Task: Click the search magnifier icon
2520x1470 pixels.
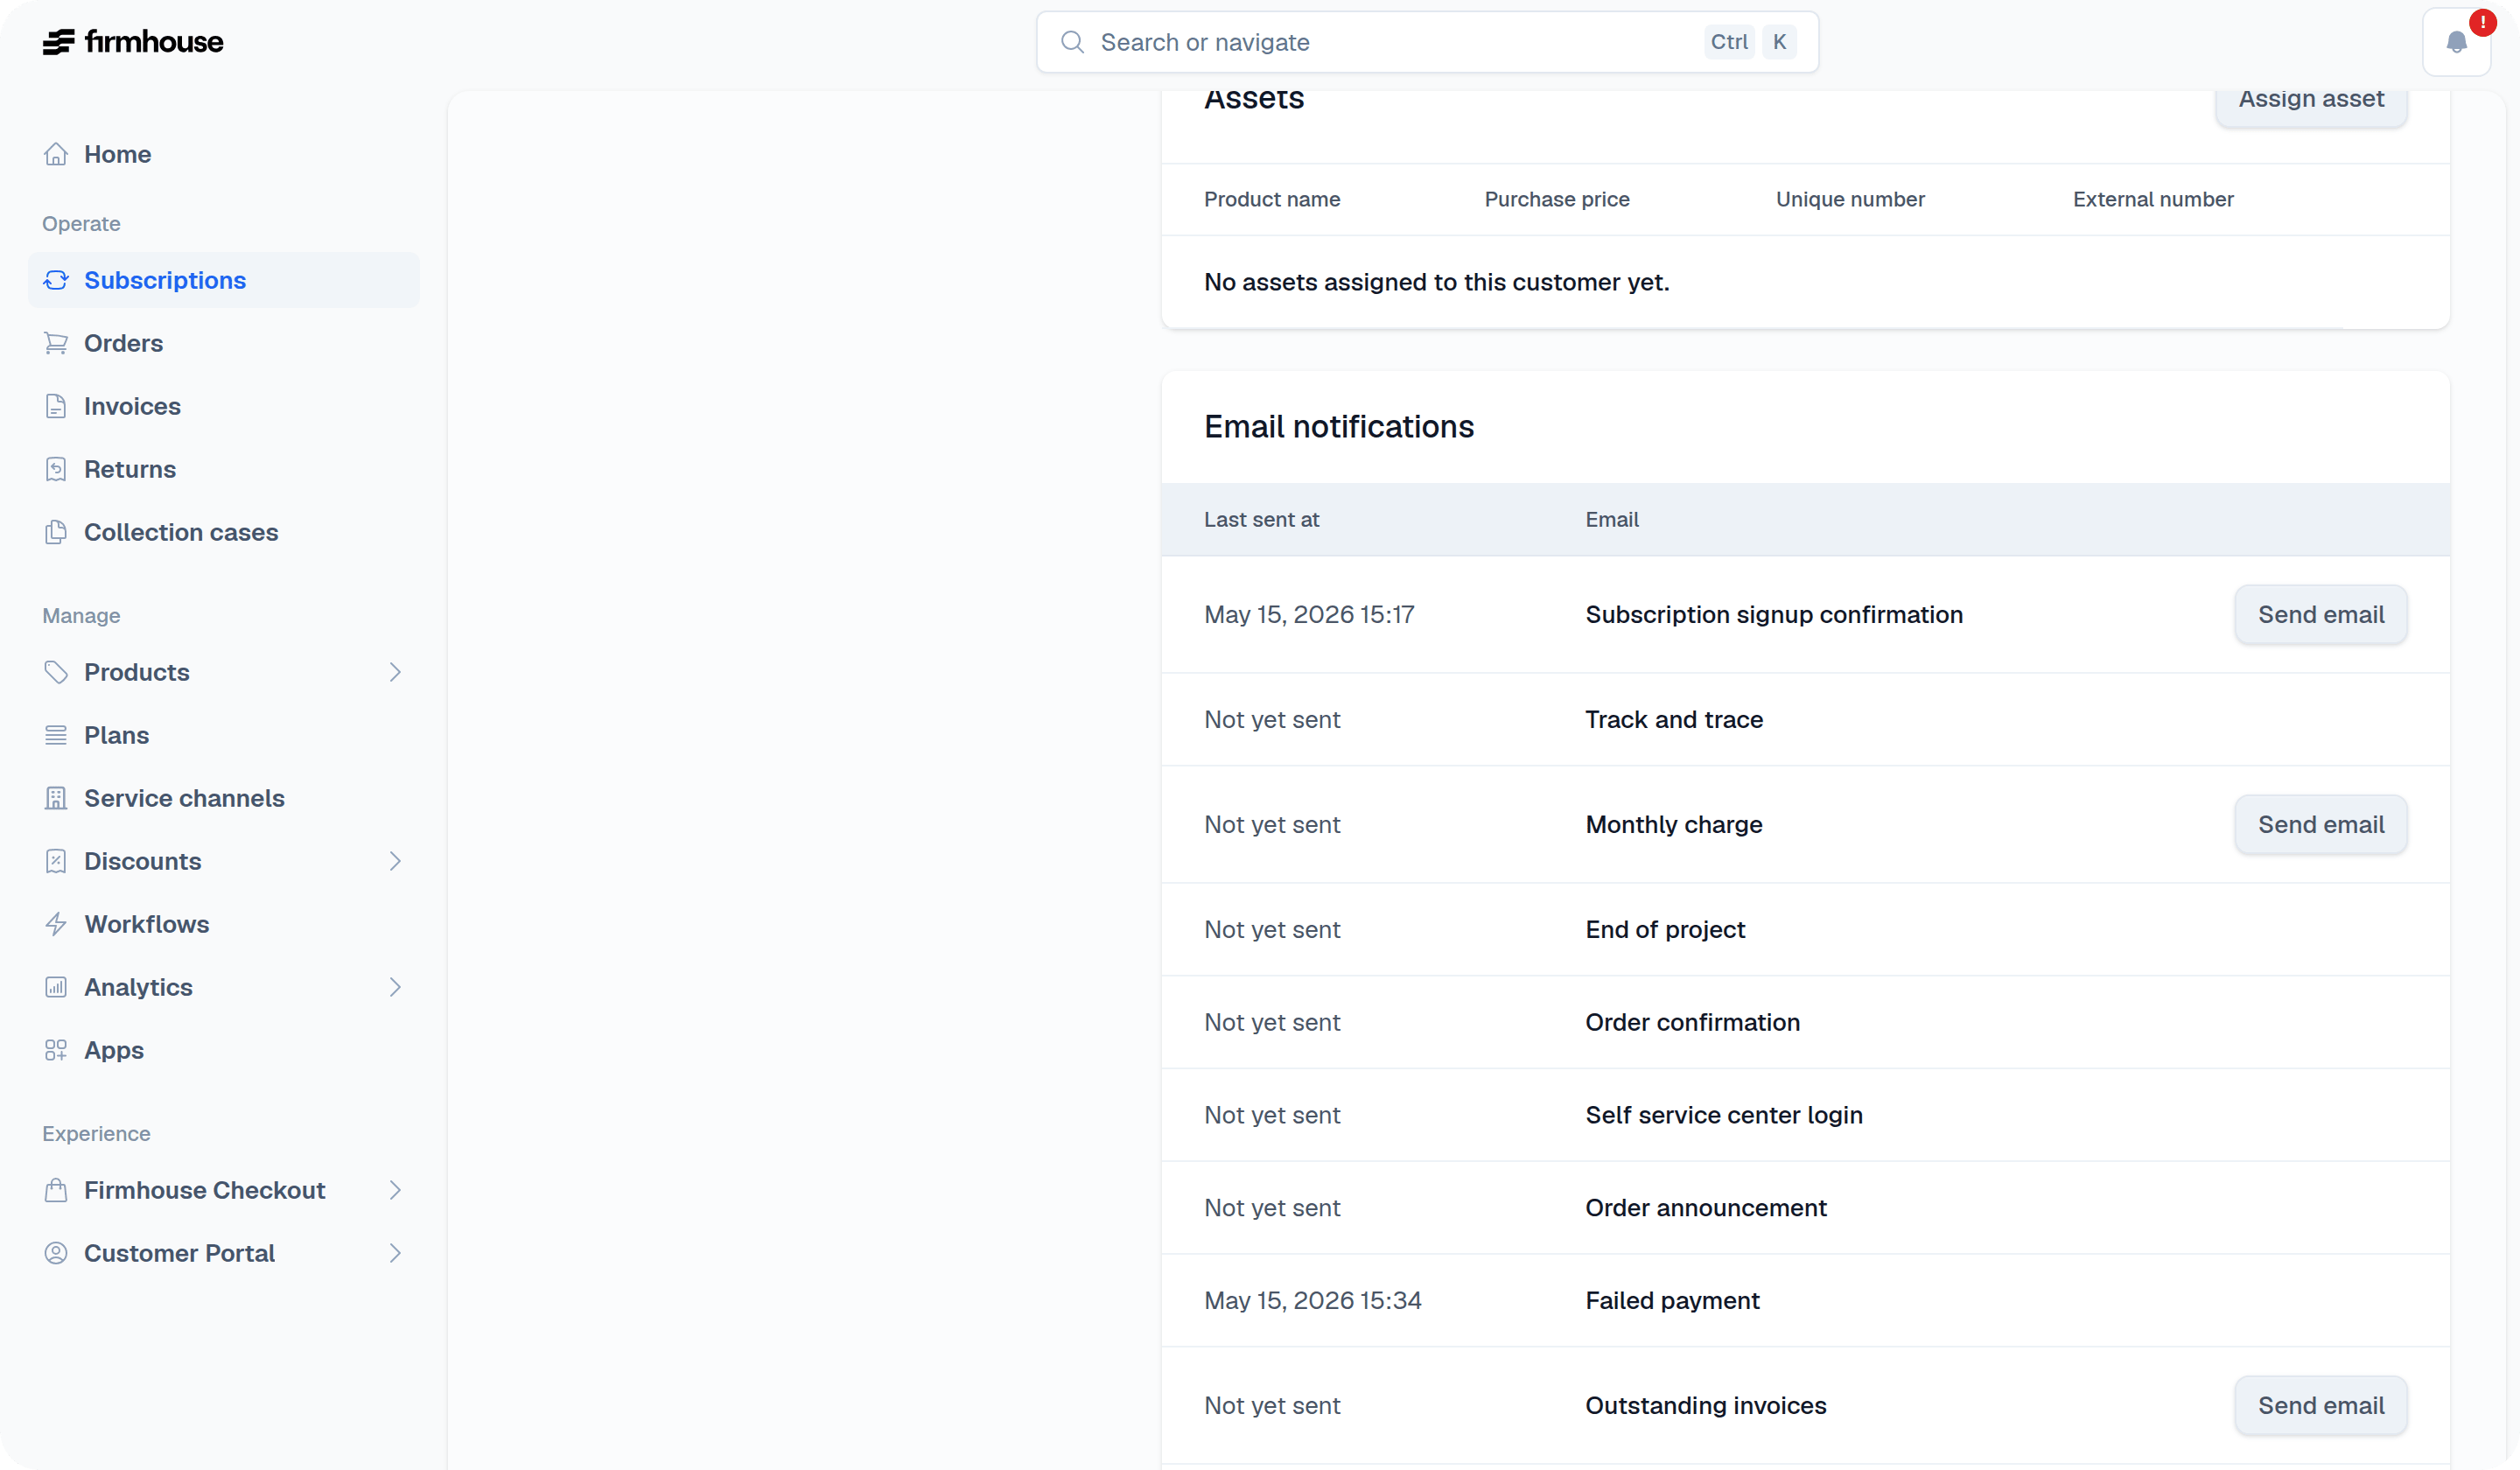Action: point(1072,42)
